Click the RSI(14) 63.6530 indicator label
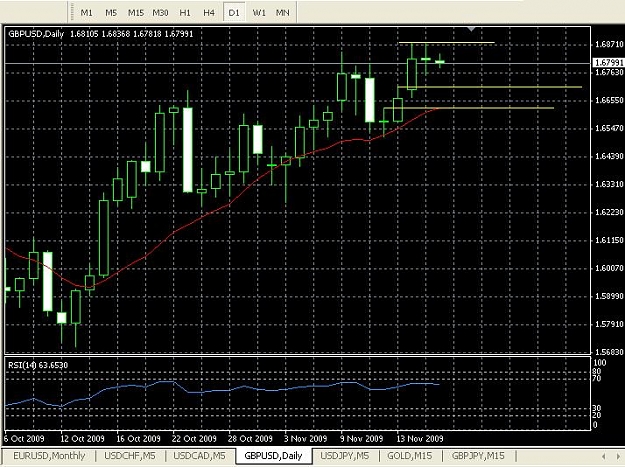Screen dimensions: 625x467 click(38, 365)
